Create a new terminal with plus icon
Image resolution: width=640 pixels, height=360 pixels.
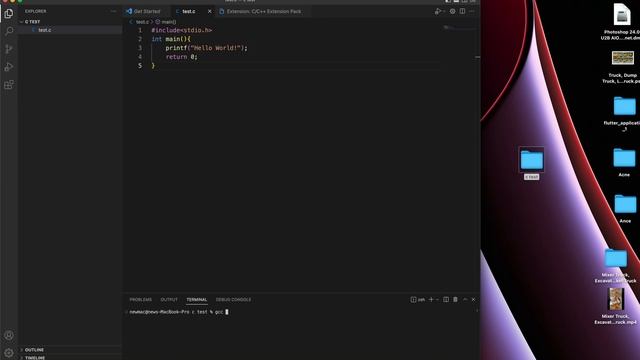[x=431, y=300]
